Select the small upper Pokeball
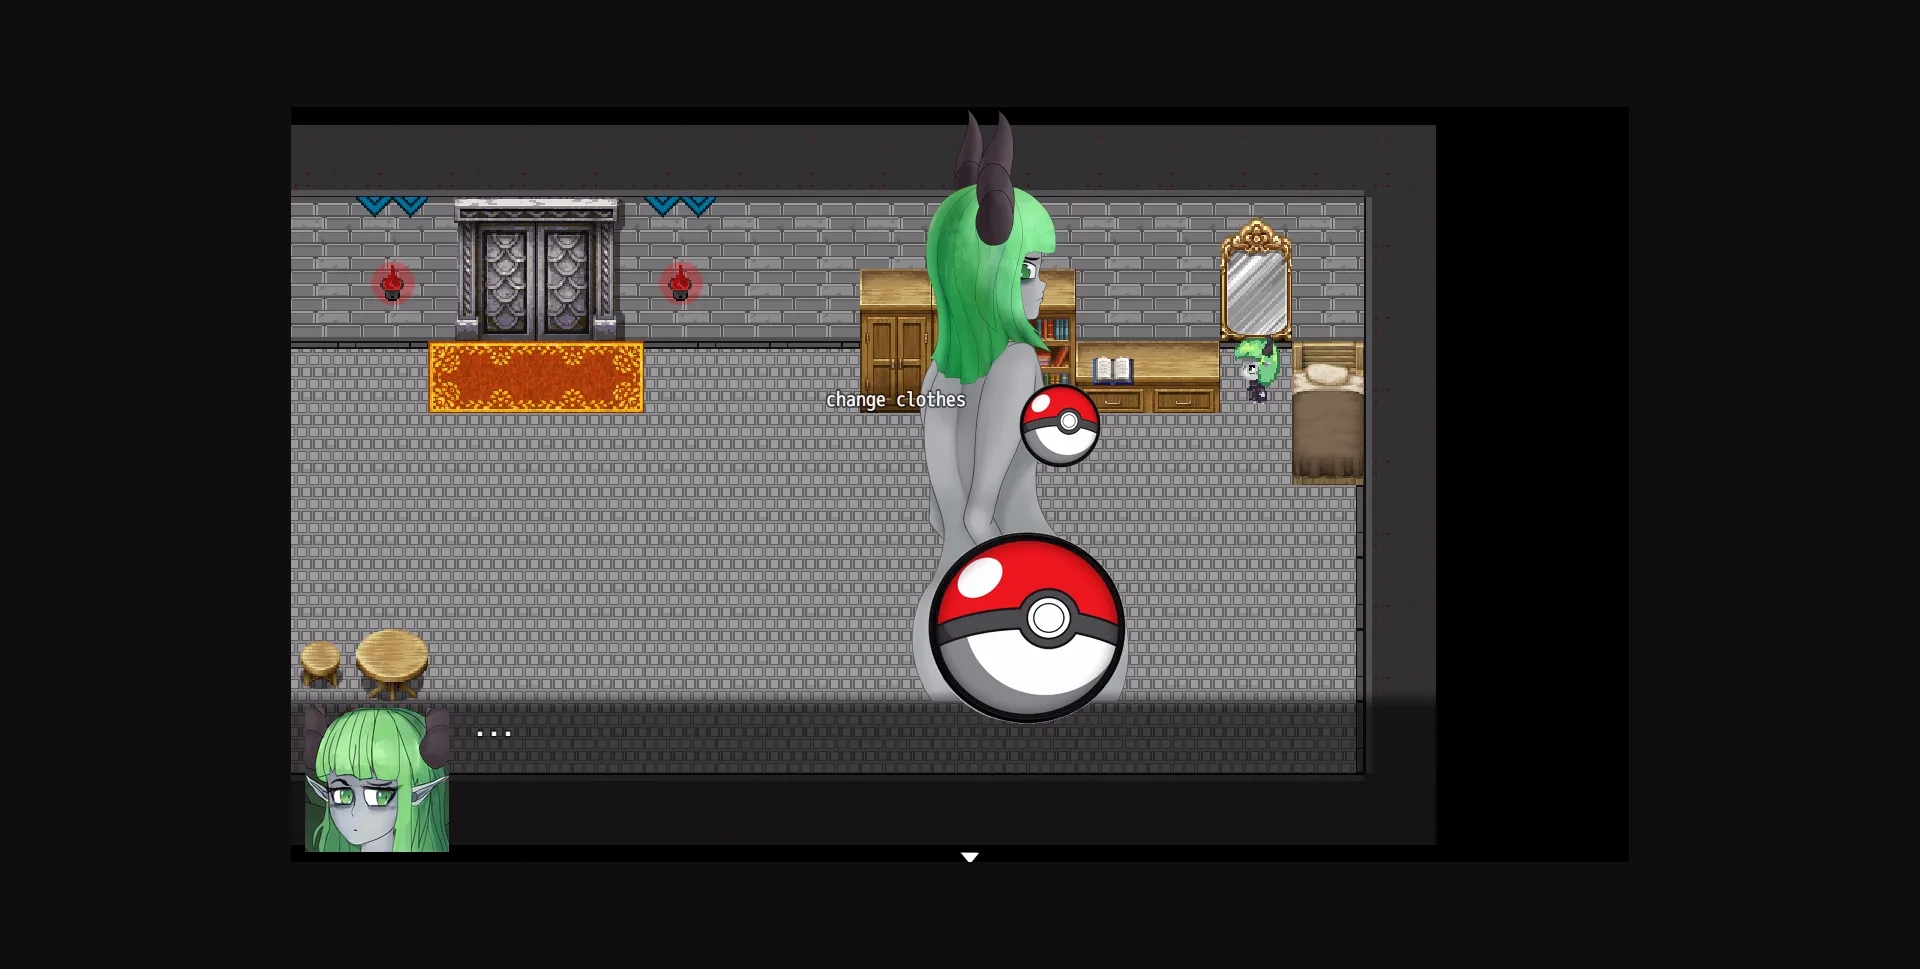1920x969 pixels. pyautogui.click(x=1060, y=425)
